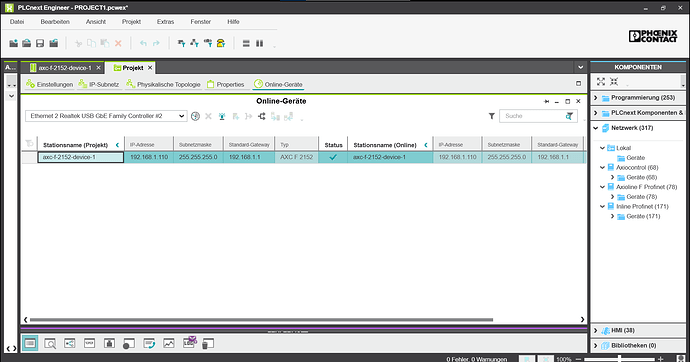The height and width of the screenshot is (362, 690).
Task: Open the Bearbeiten menu
Action: 55,22
